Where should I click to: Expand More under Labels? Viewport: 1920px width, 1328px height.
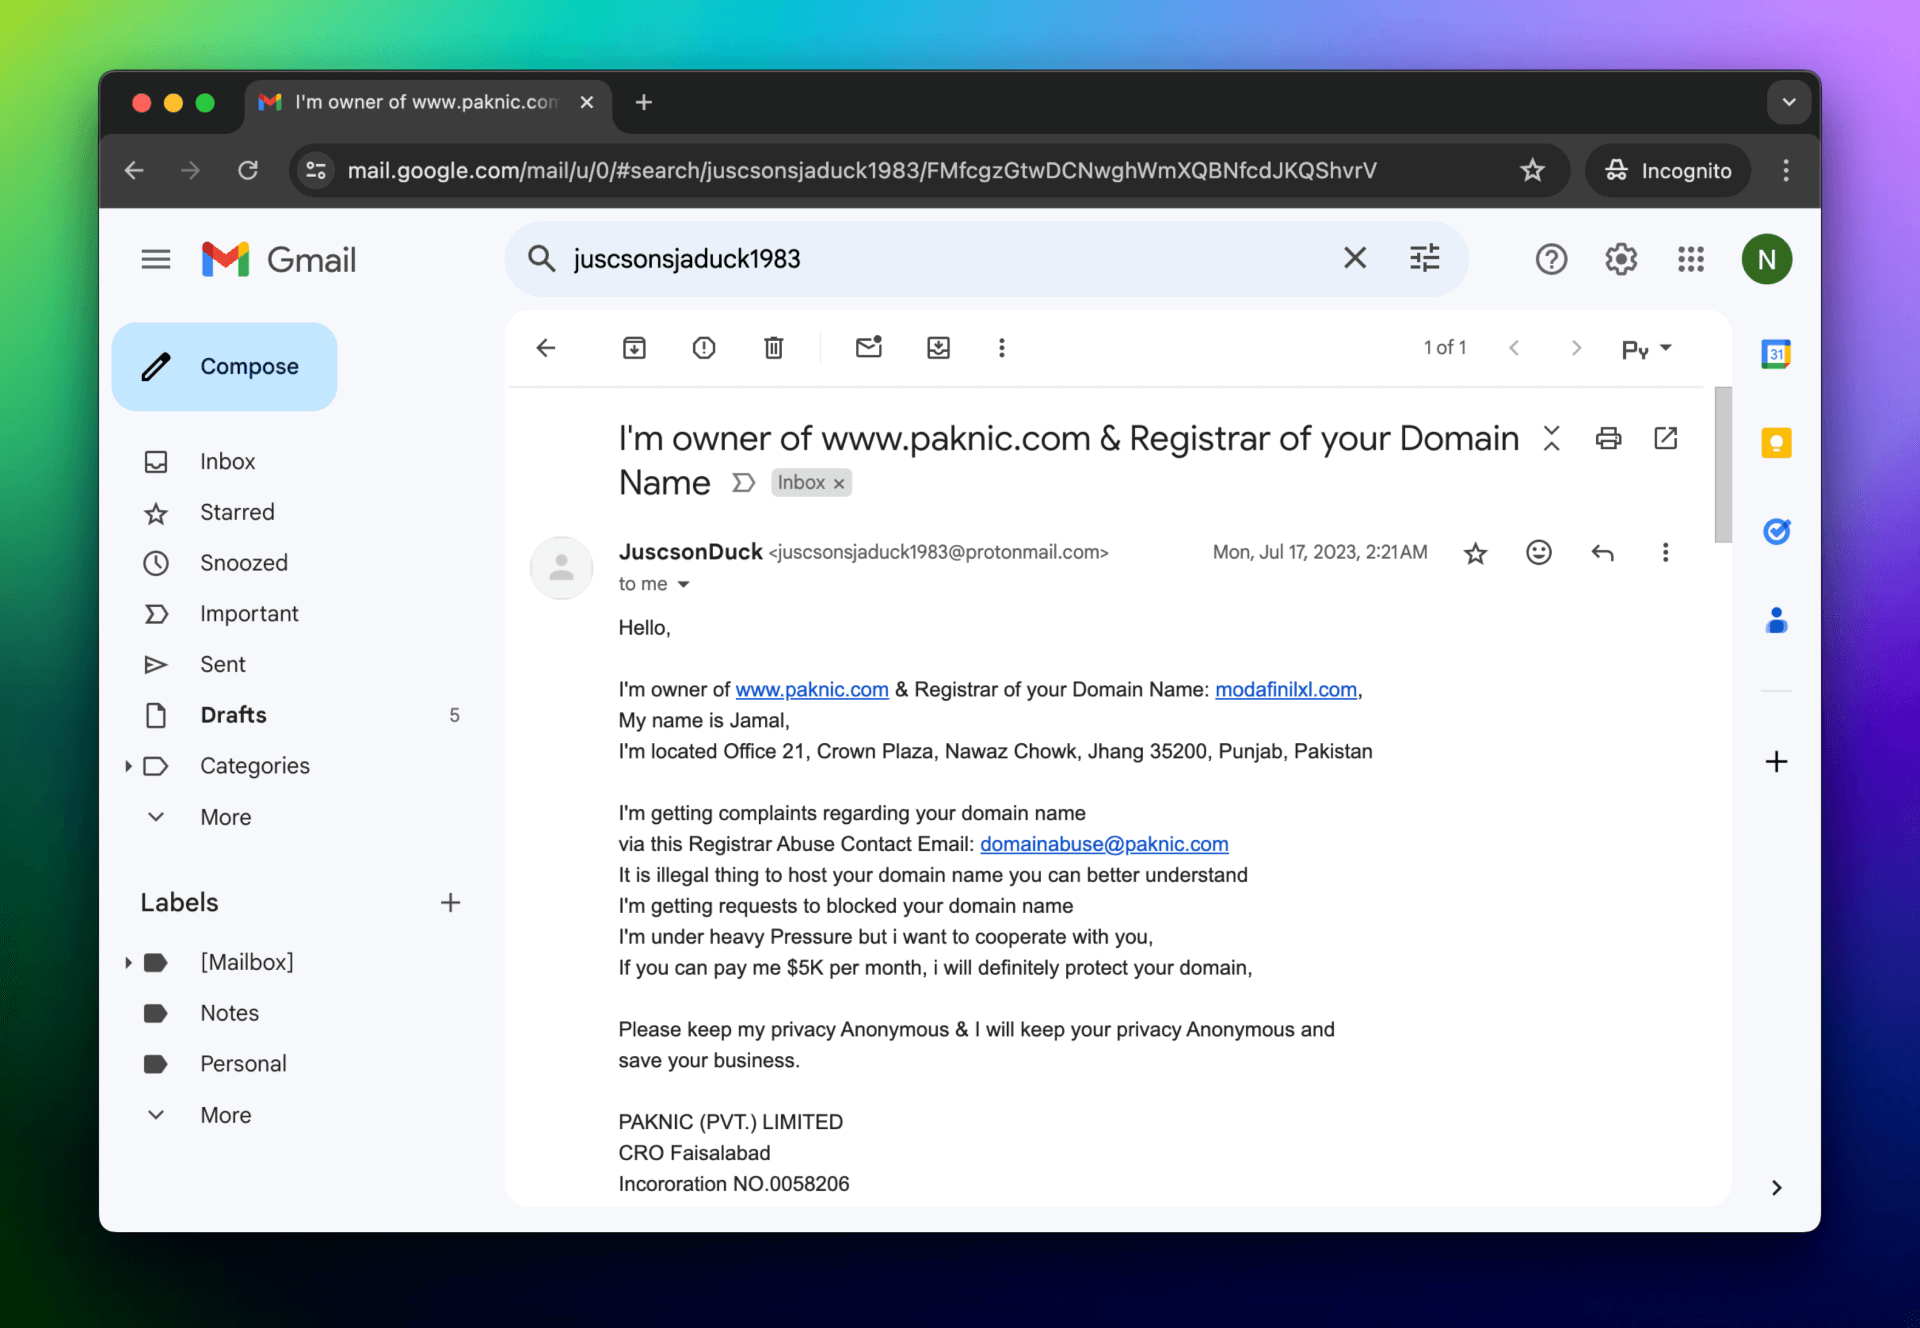click(225, 1115)
